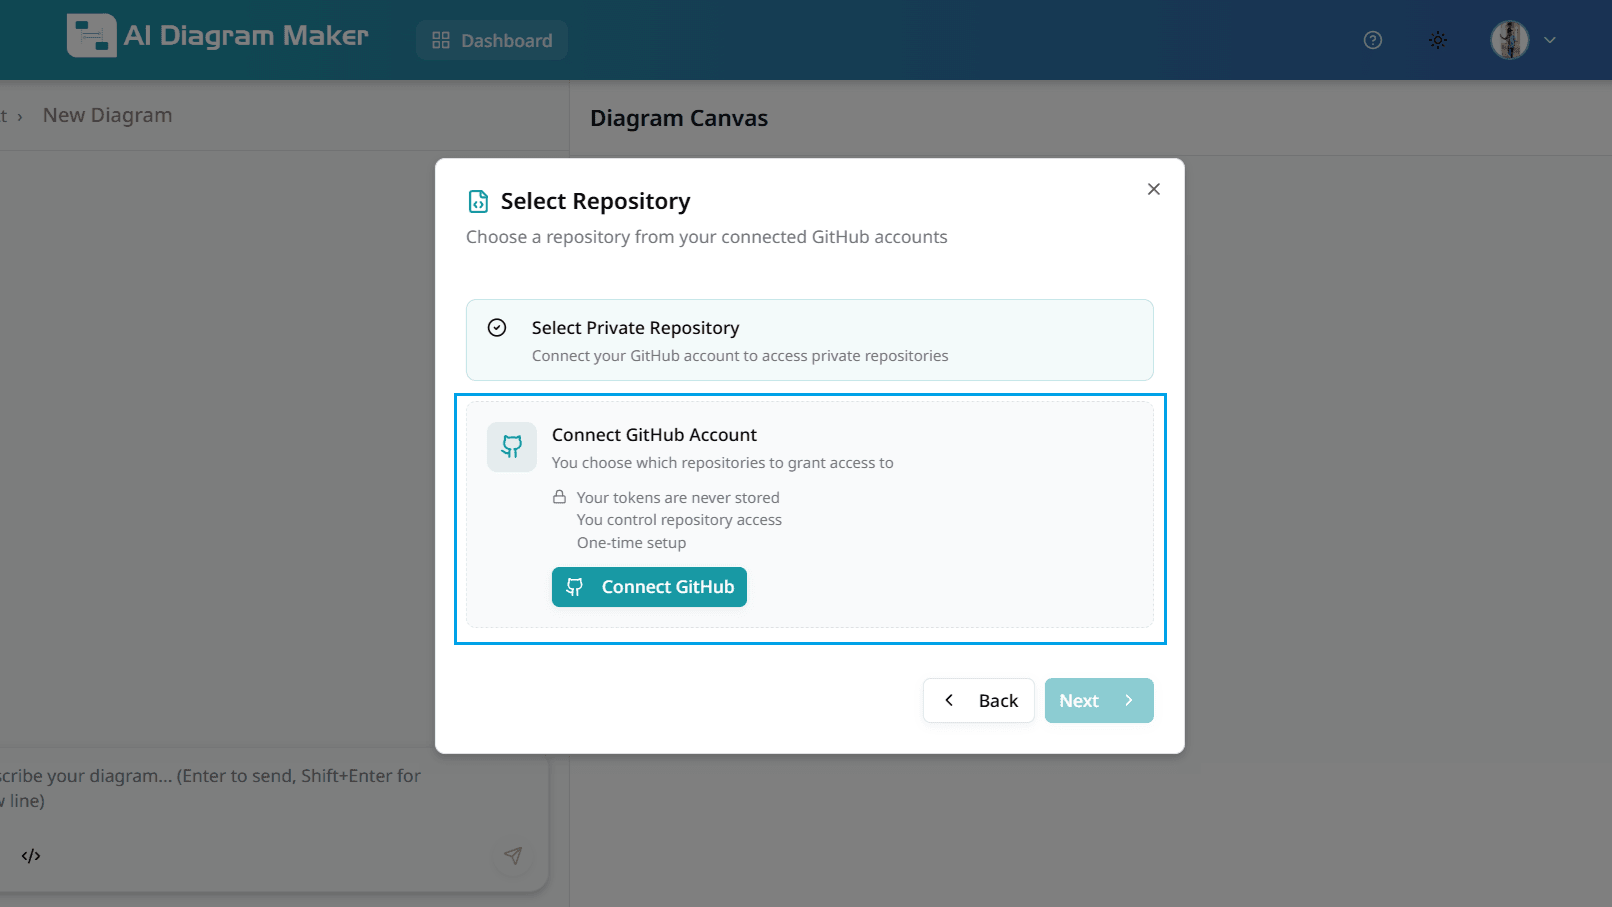Image resolution: width=1612 pixels, height=907 pixels.
Task: Select the Private Repository option card
Action: (809, 340)
